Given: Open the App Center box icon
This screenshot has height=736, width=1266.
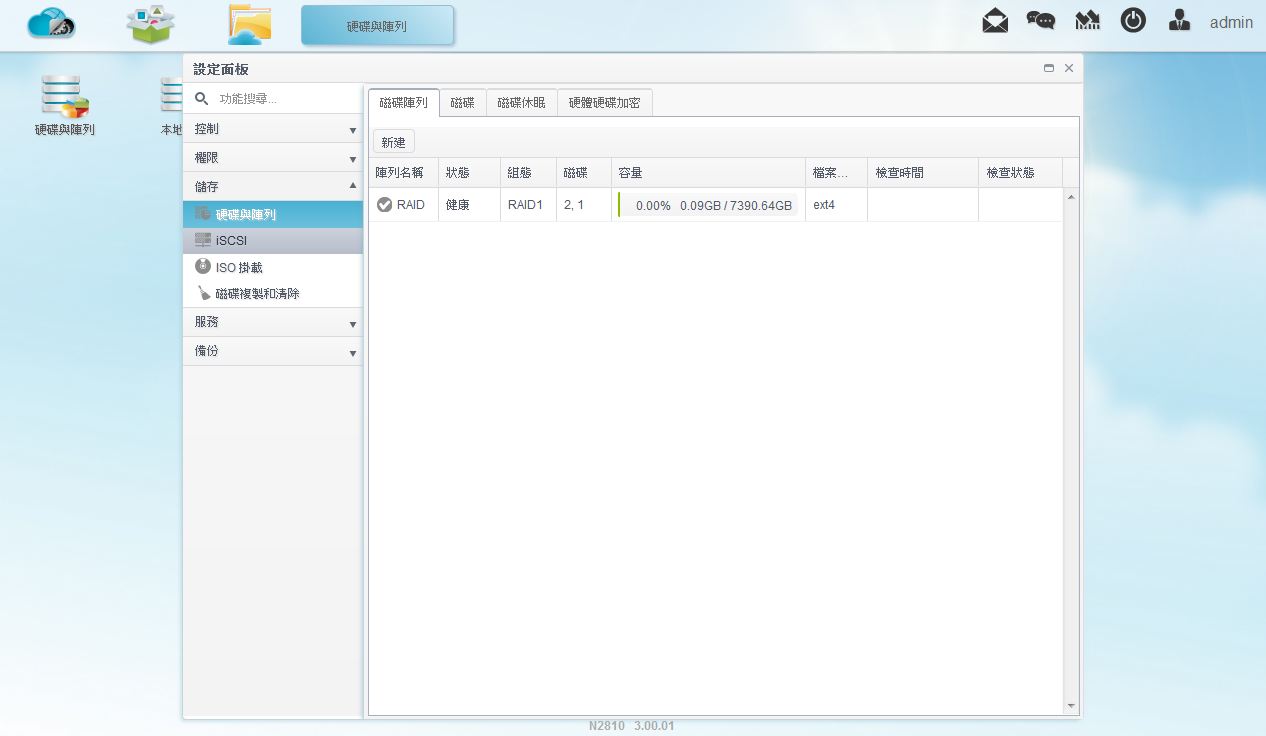Looking at the screenshot, I should (151, 25).
